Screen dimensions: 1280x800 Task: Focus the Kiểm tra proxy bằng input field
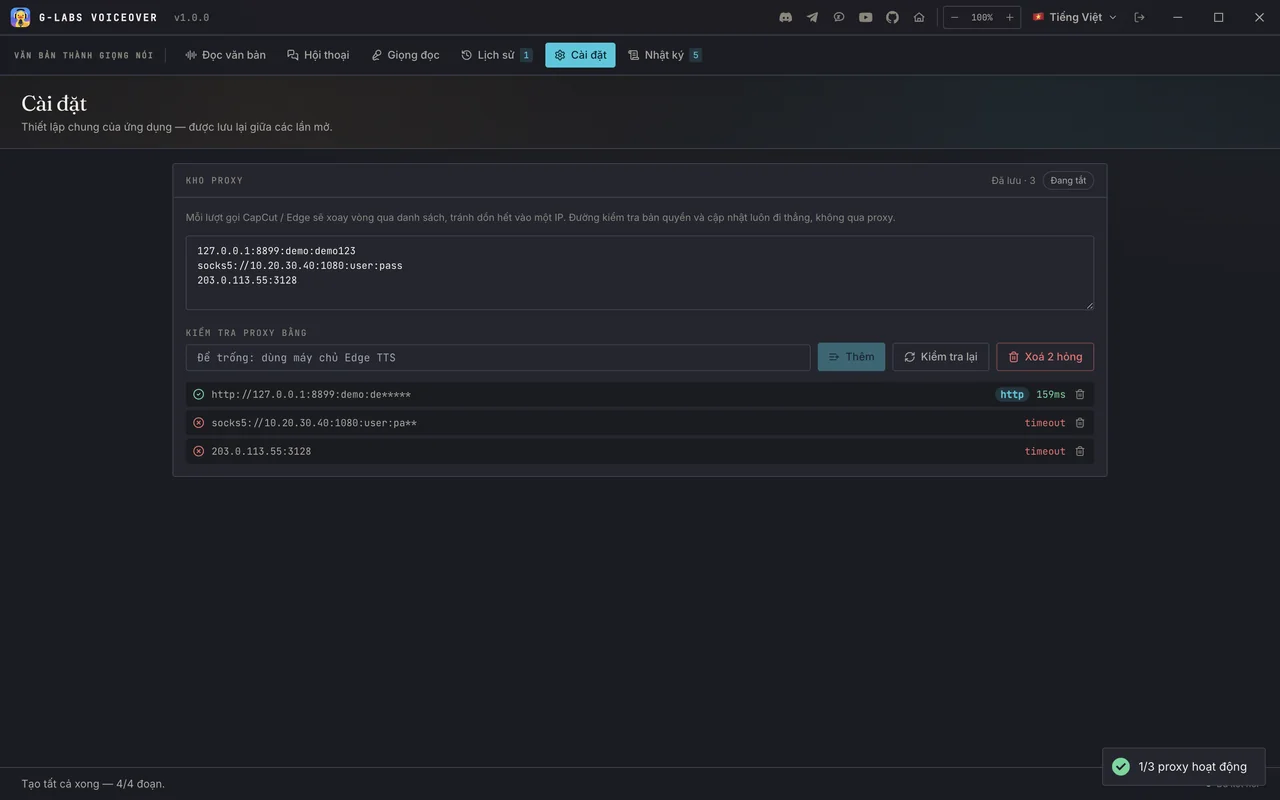point(498,357)
